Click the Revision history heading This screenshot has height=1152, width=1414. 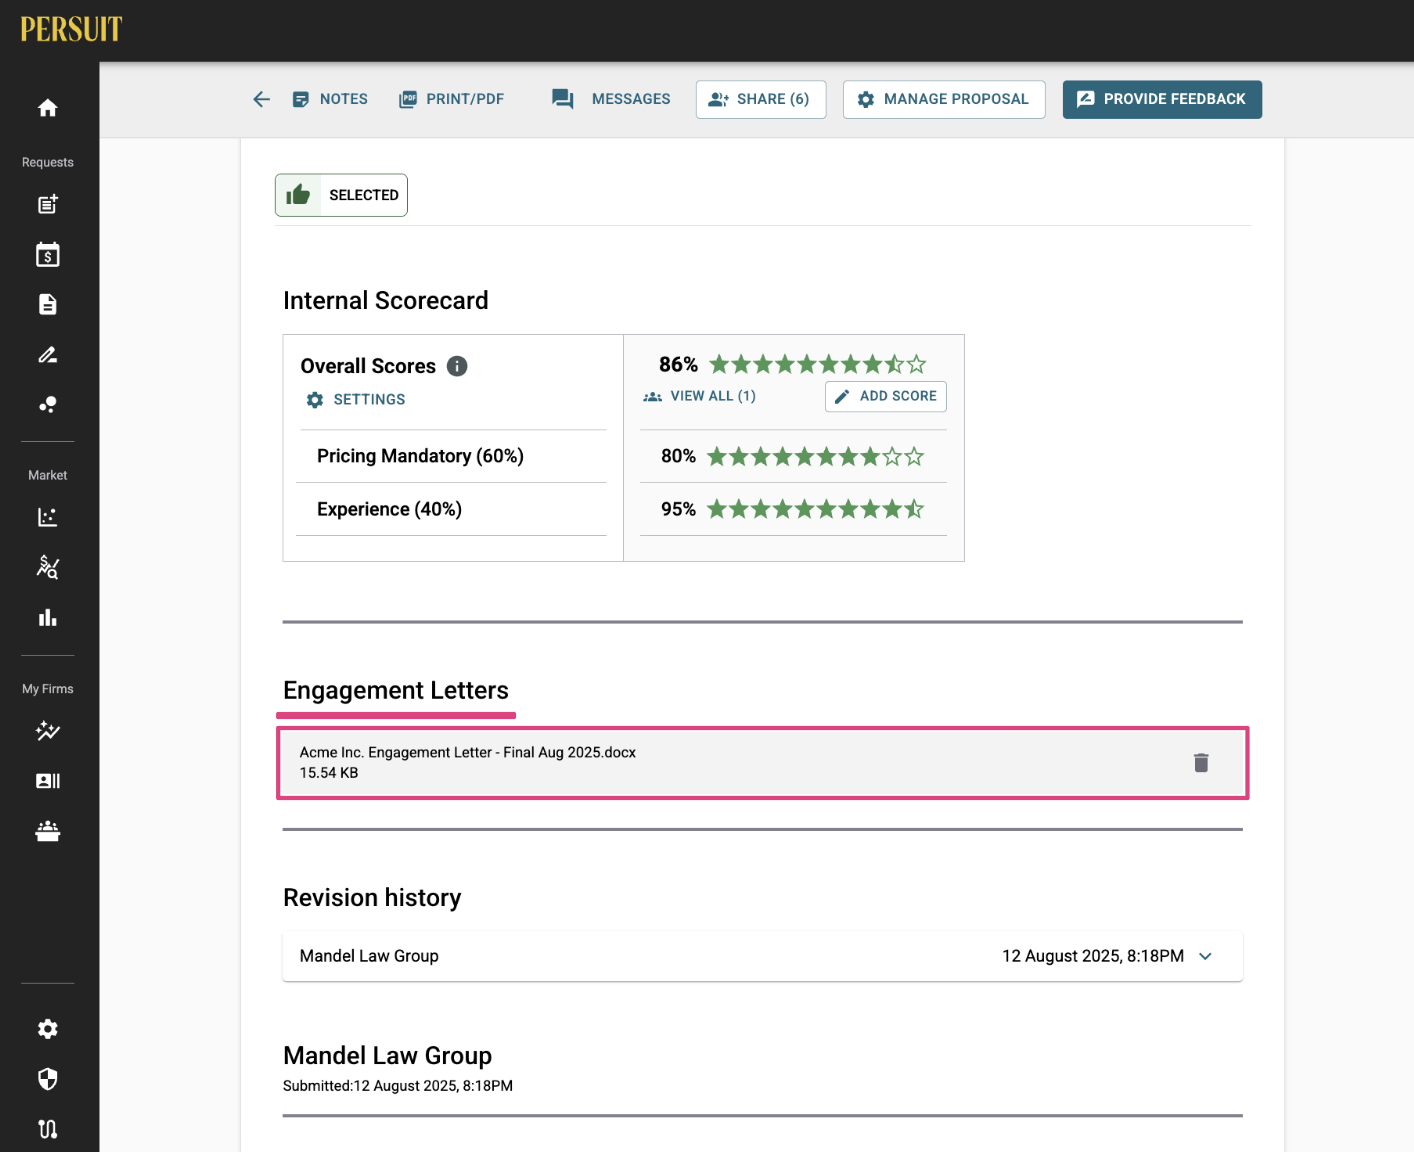(x=372, y=897)
